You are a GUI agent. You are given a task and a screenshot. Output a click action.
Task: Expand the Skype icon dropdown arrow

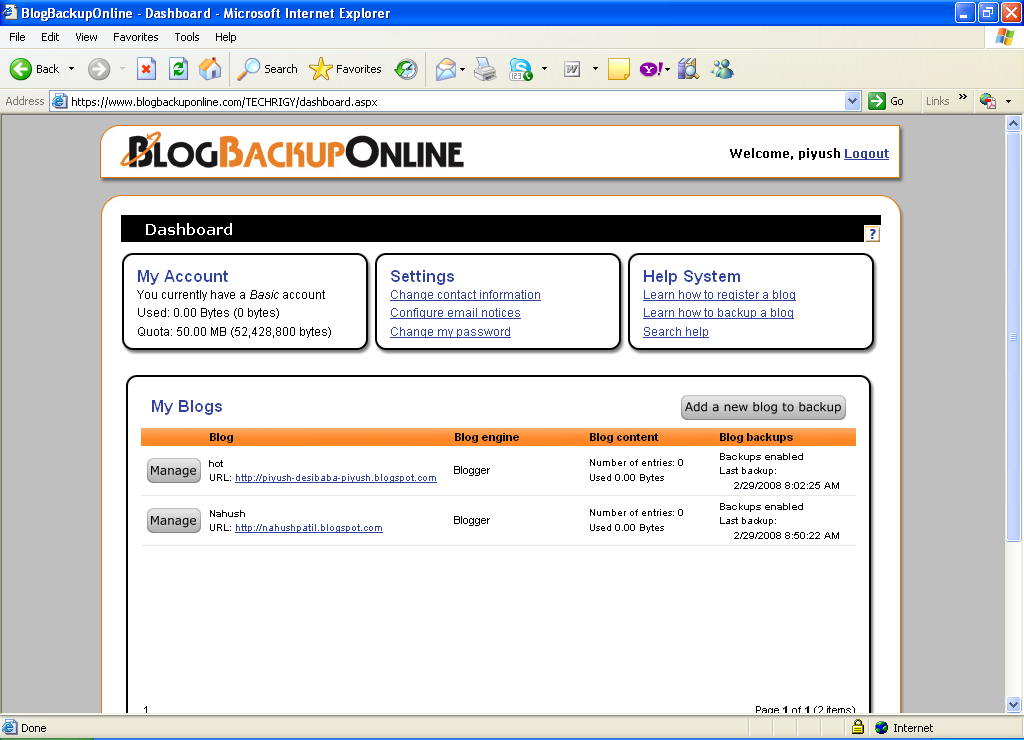[x=544, y=69]
